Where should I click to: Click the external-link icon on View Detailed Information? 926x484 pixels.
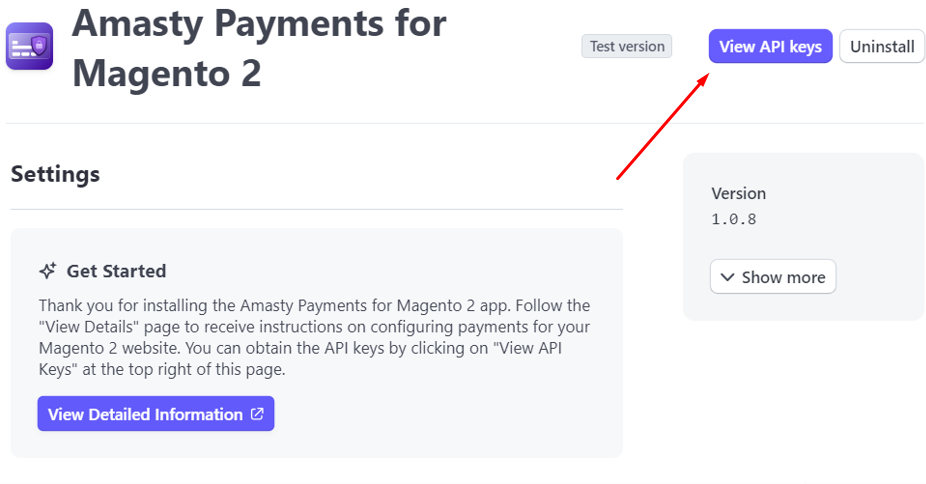[257, 414]
